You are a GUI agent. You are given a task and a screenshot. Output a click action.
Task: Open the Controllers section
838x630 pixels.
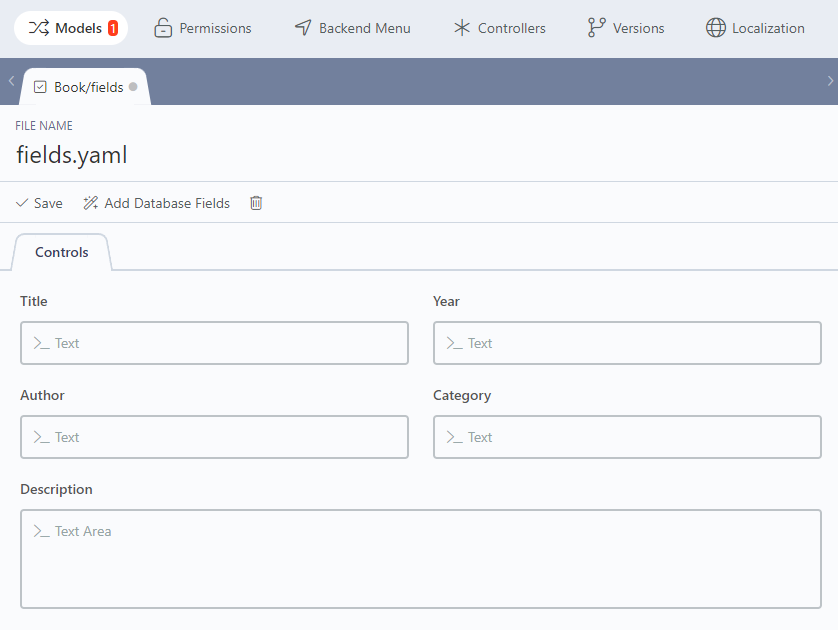499,28
